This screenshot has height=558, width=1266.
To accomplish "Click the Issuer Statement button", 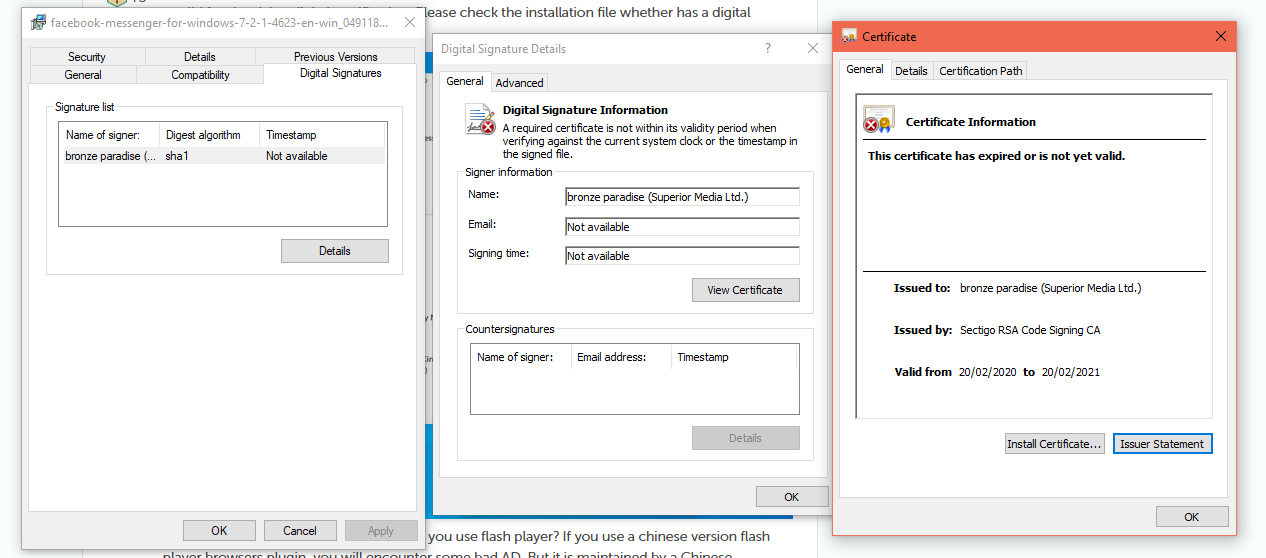I will pos(1163,444).
